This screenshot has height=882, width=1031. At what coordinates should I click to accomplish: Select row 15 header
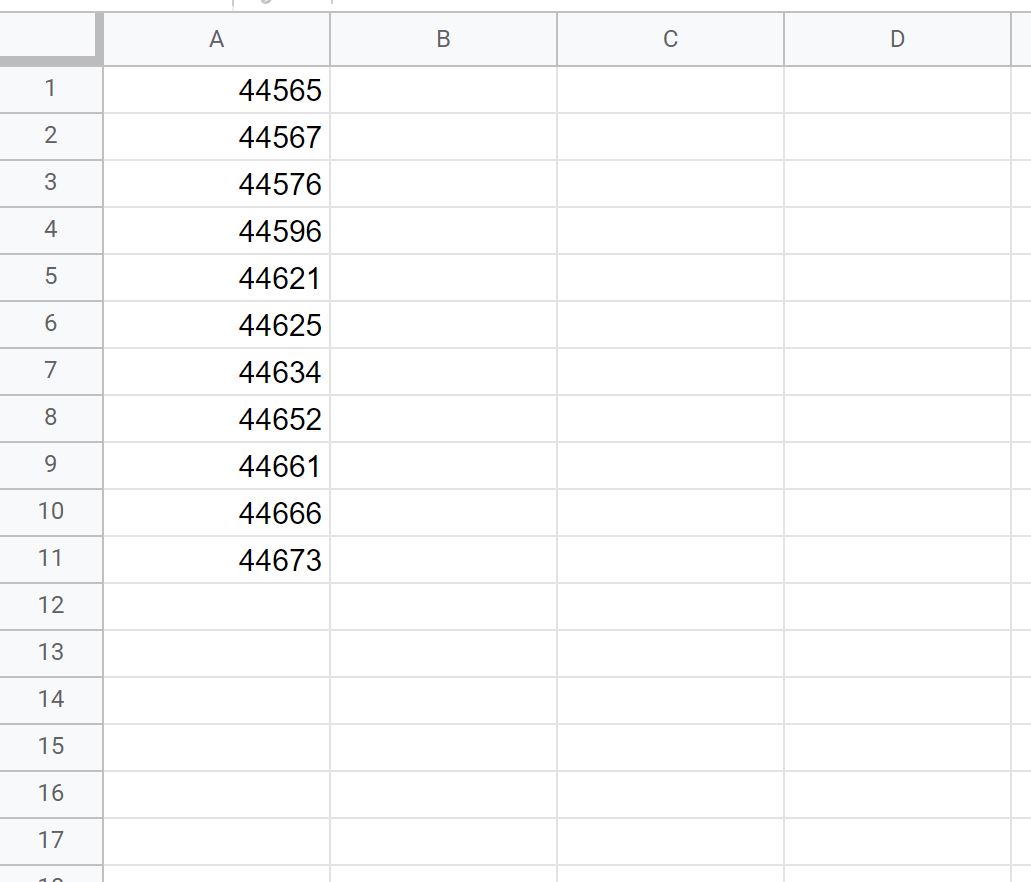tap(51, 748)
